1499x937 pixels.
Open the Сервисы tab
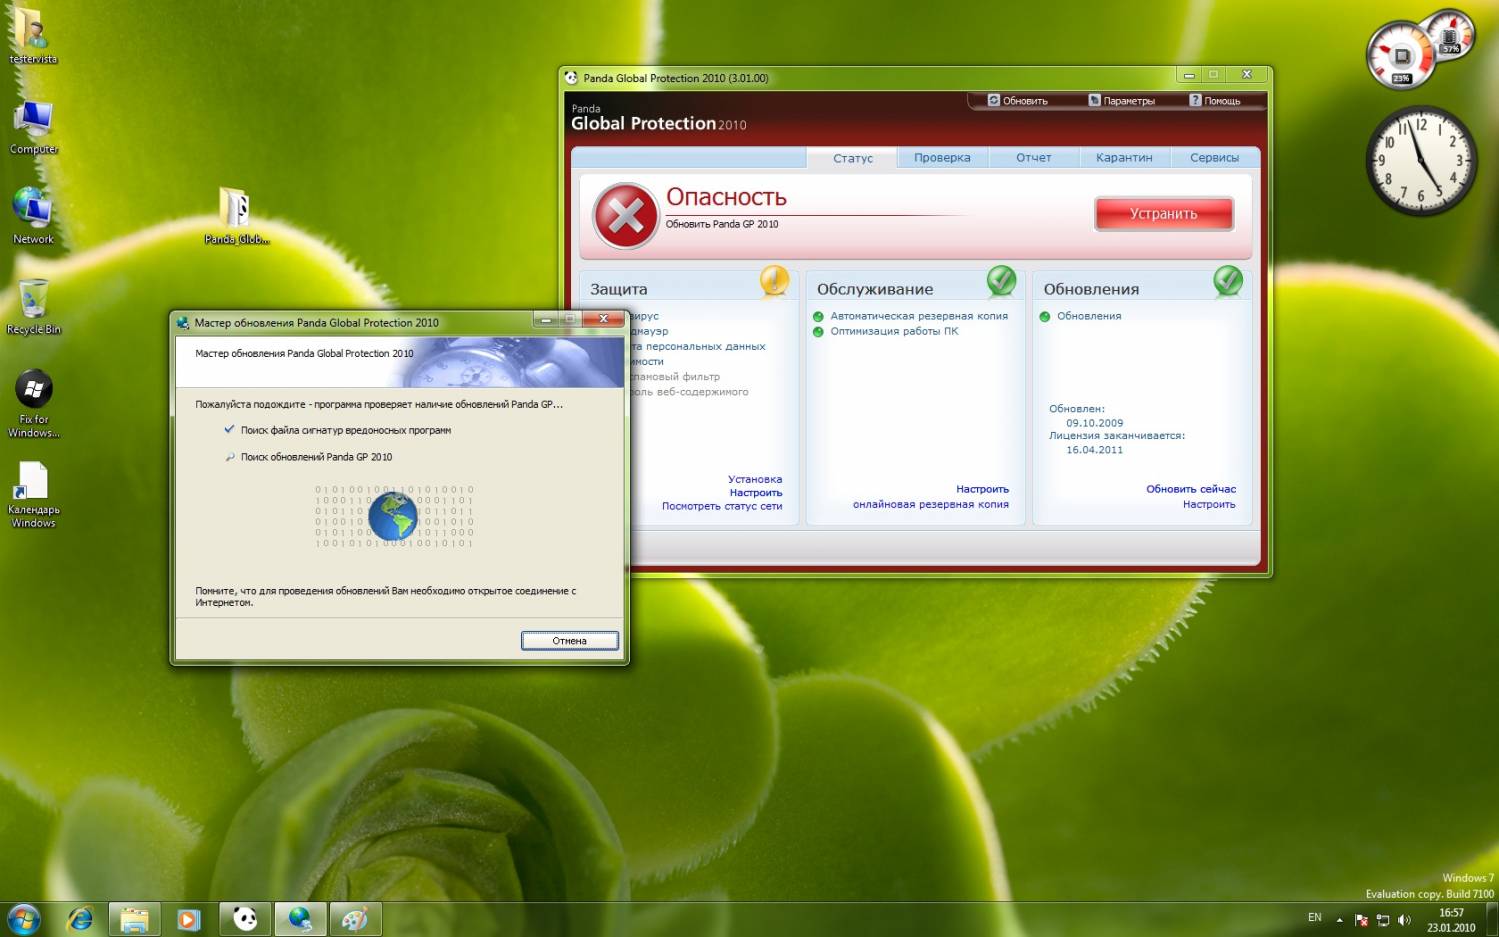1214,158
